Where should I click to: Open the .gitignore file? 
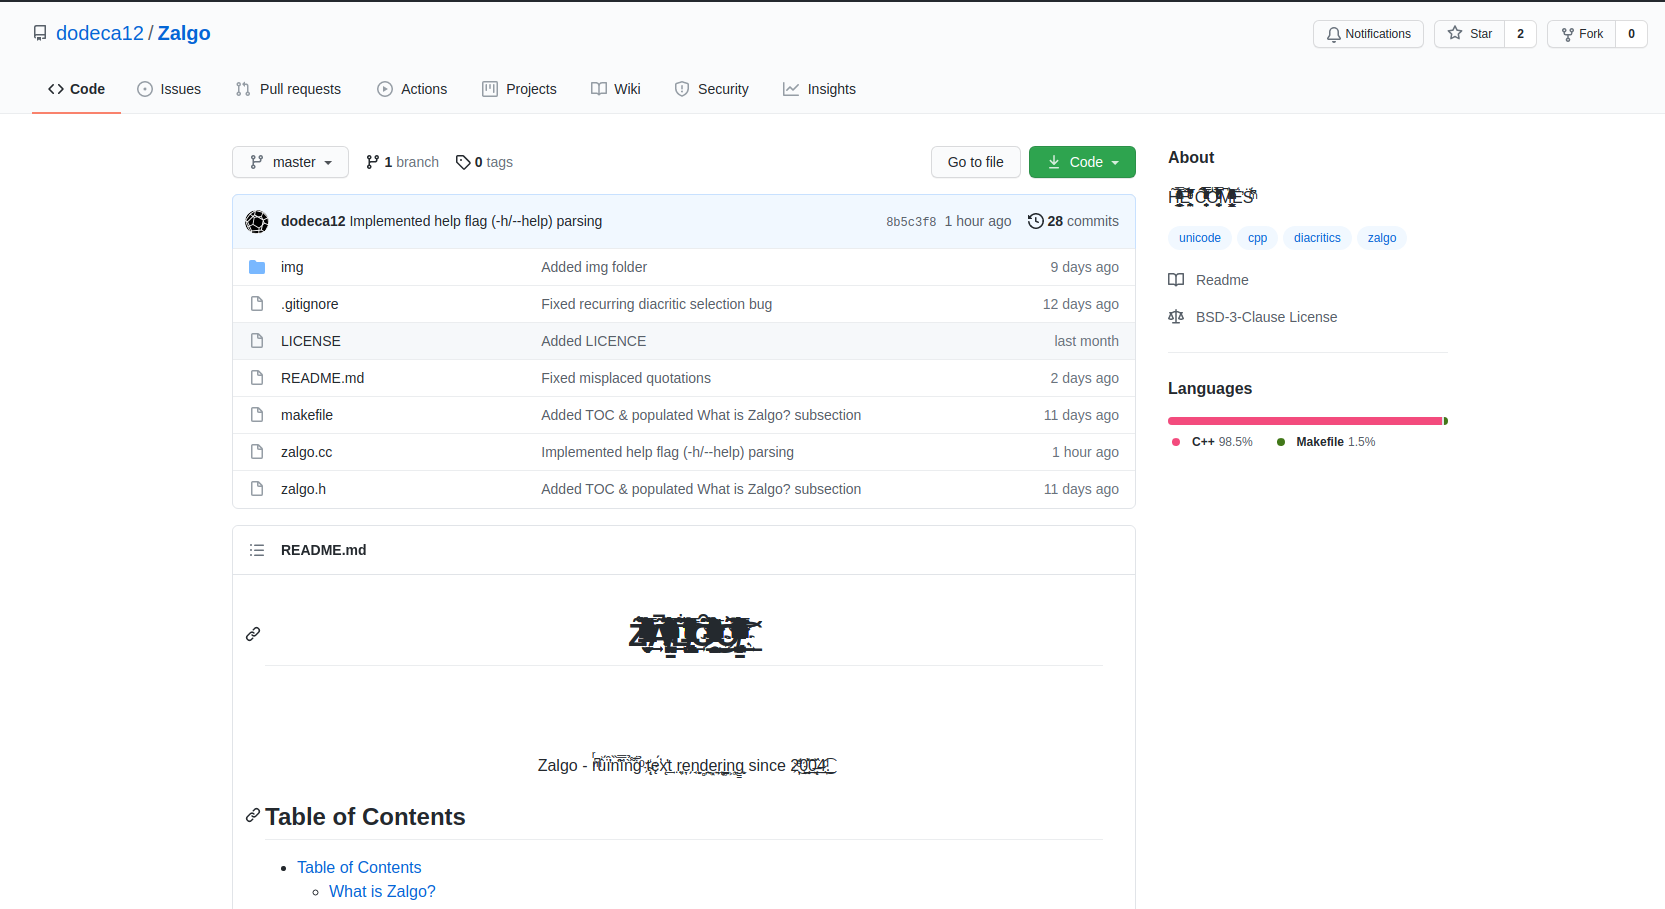coord(310,304)
